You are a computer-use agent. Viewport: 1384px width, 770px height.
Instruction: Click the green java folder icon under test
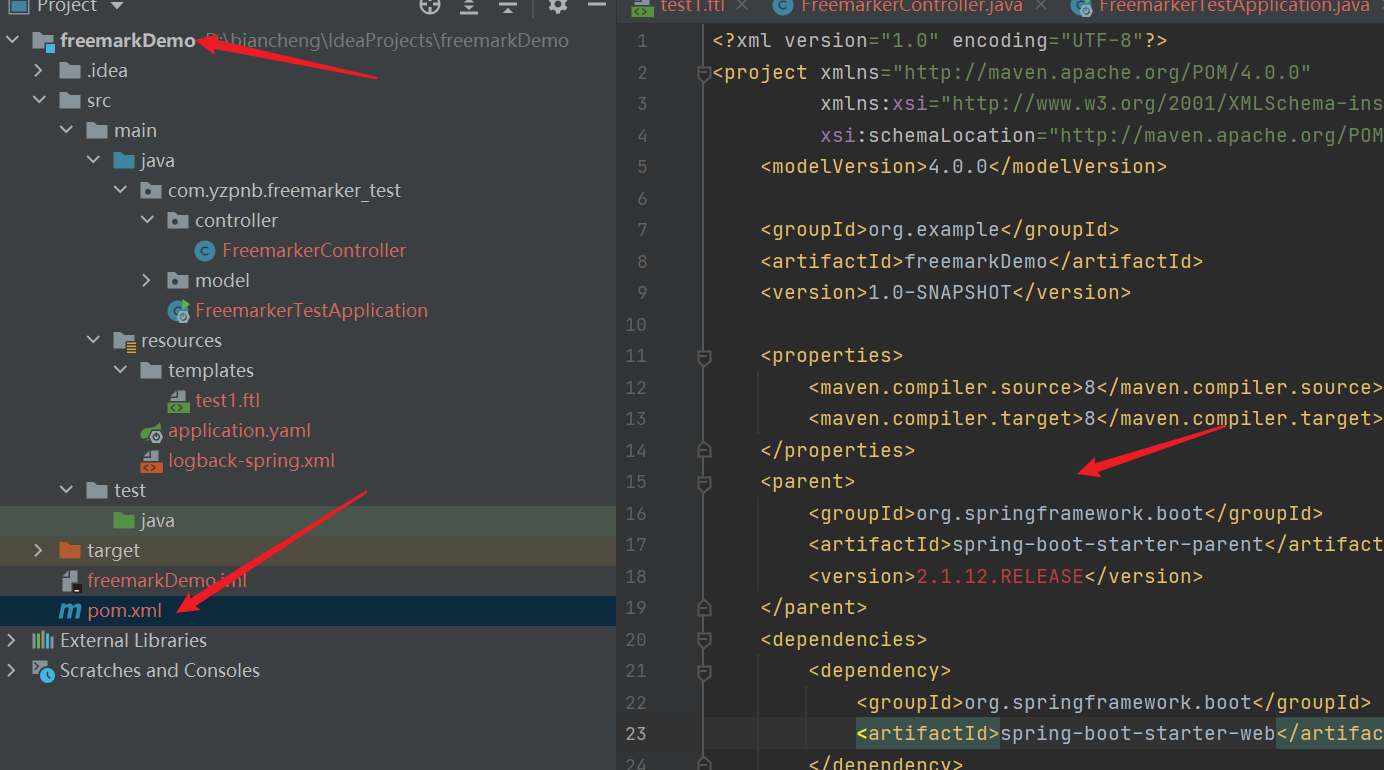click(124, 521)
